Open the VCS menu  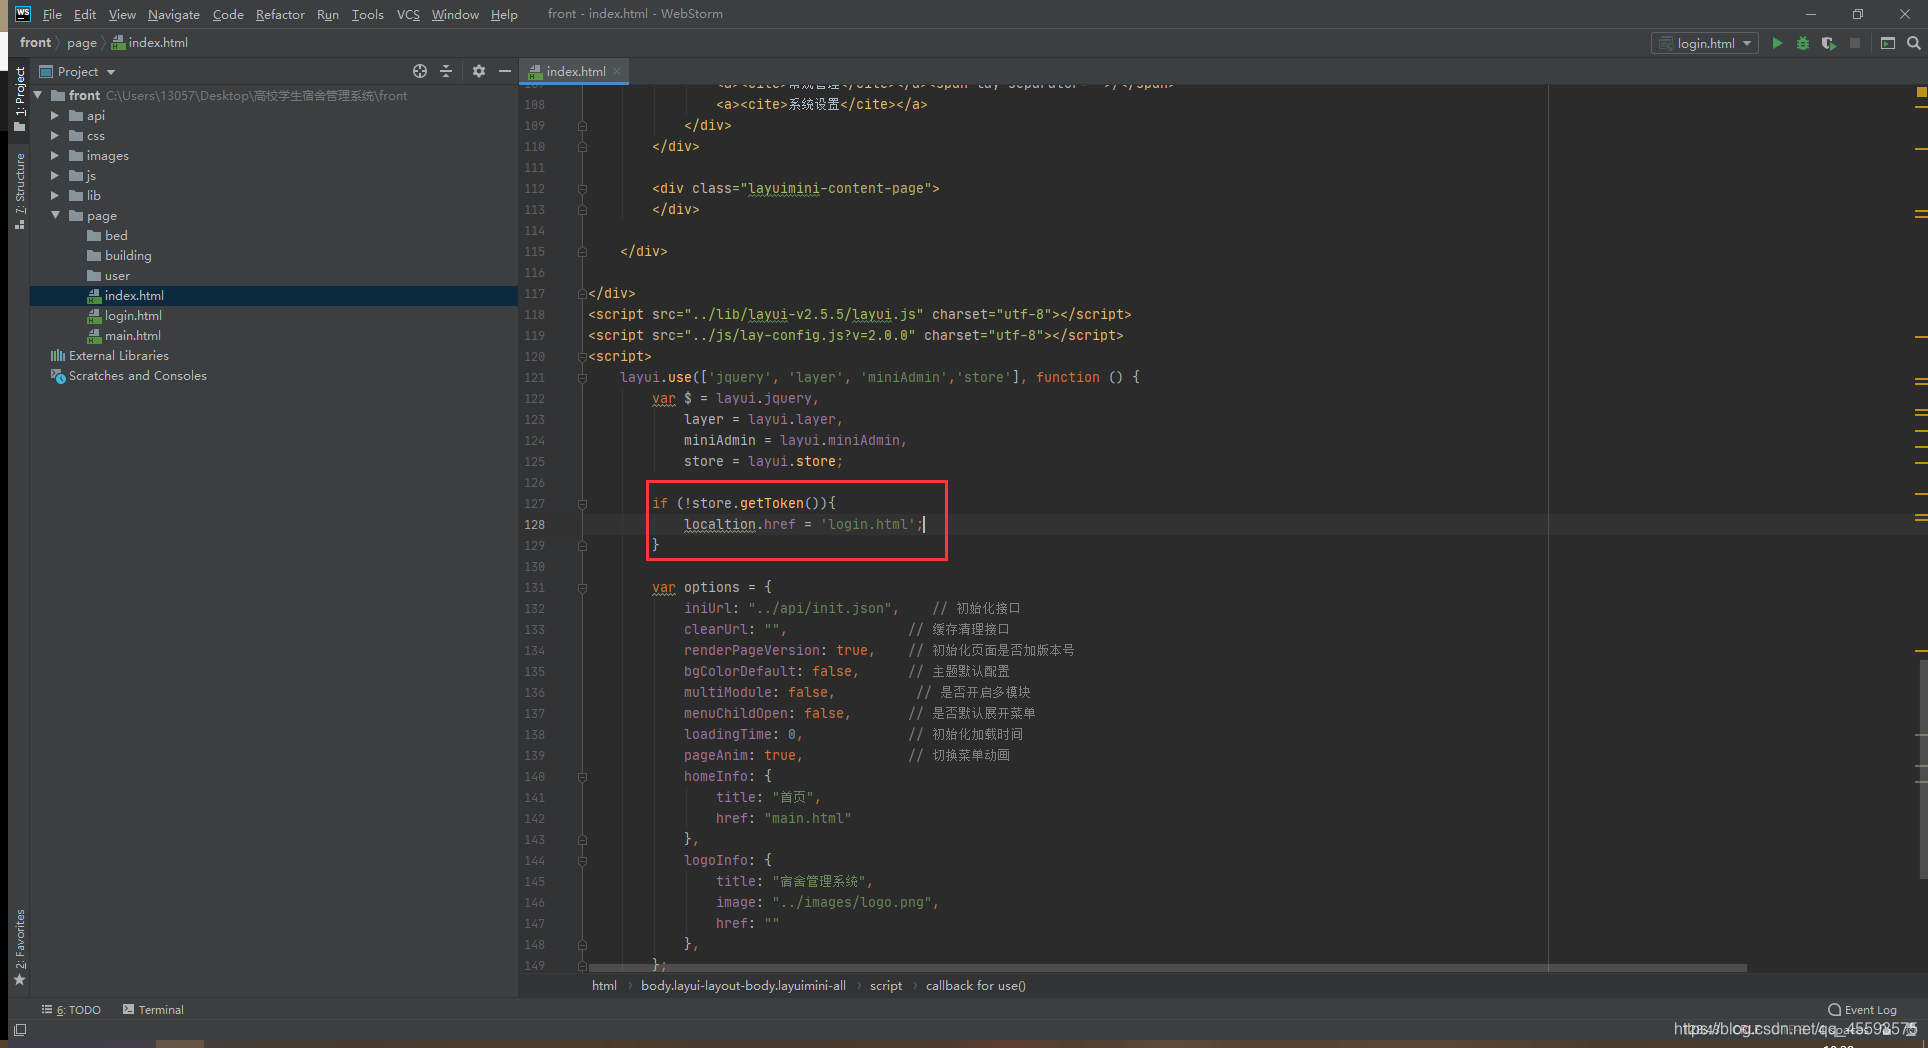[x=408, y=14]
